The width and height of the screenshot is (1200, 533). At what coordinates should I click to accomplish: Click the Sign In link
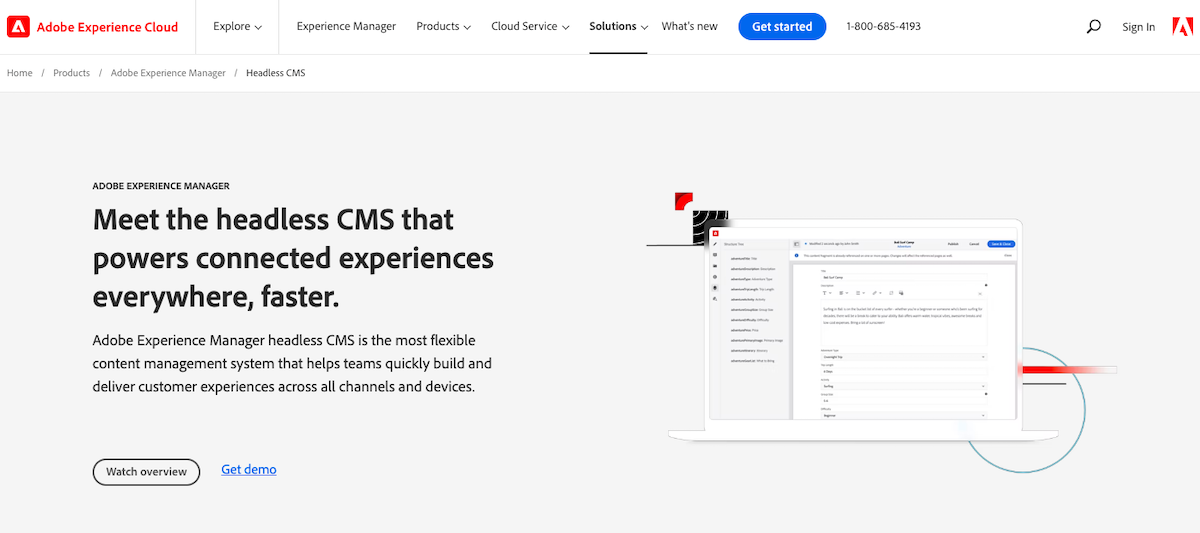coord(1138,27)
